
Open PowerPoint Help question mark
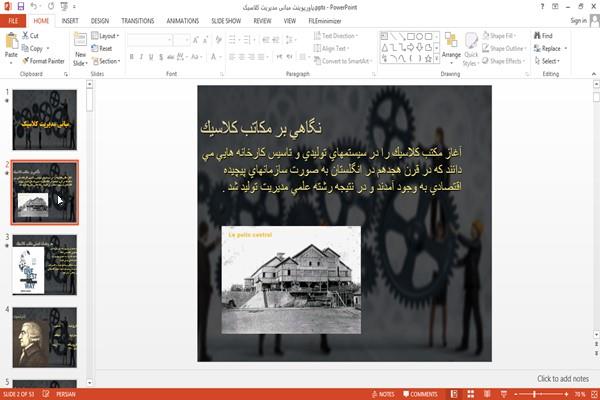coord(542,7)
